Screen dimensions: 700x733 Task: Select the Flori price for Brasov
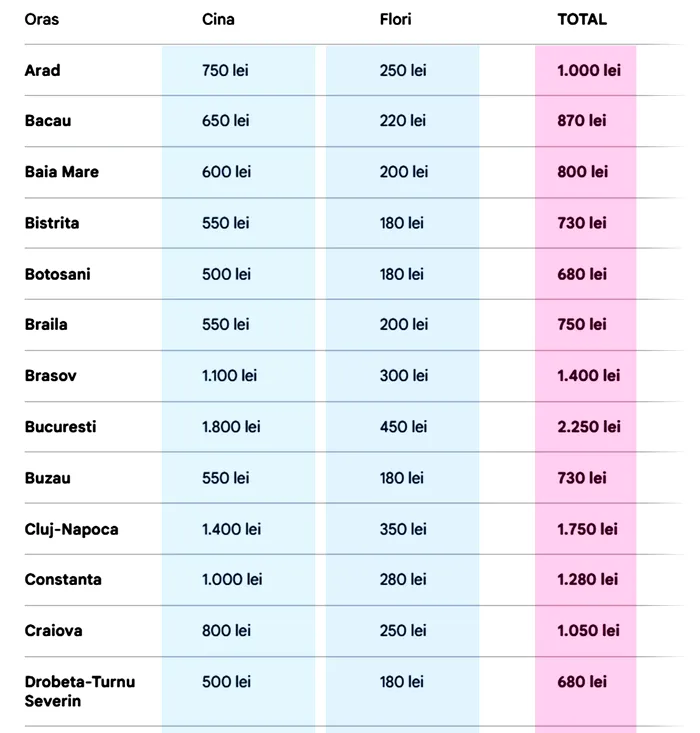(x=404, y=376)
